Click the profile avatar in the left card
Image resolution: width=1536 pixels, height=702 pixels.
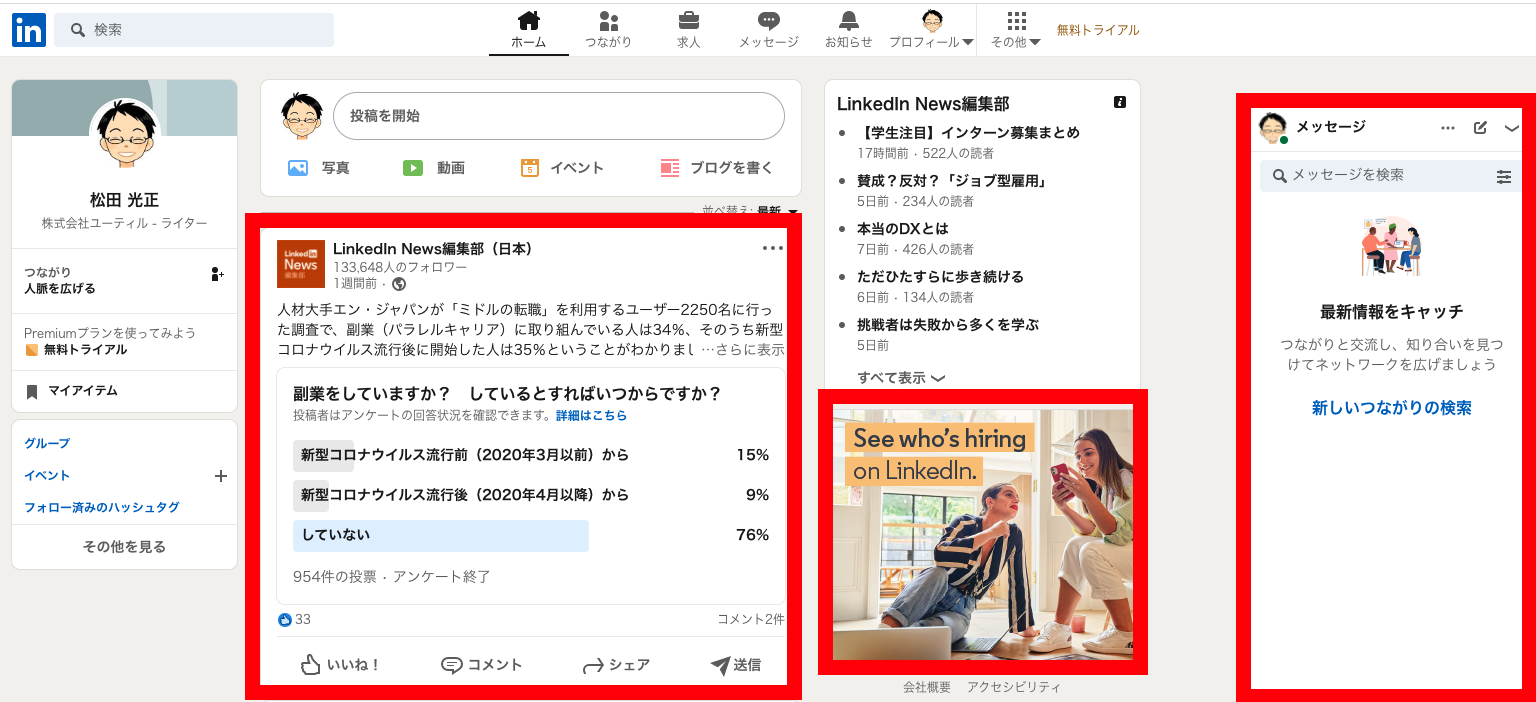point(125,134)
